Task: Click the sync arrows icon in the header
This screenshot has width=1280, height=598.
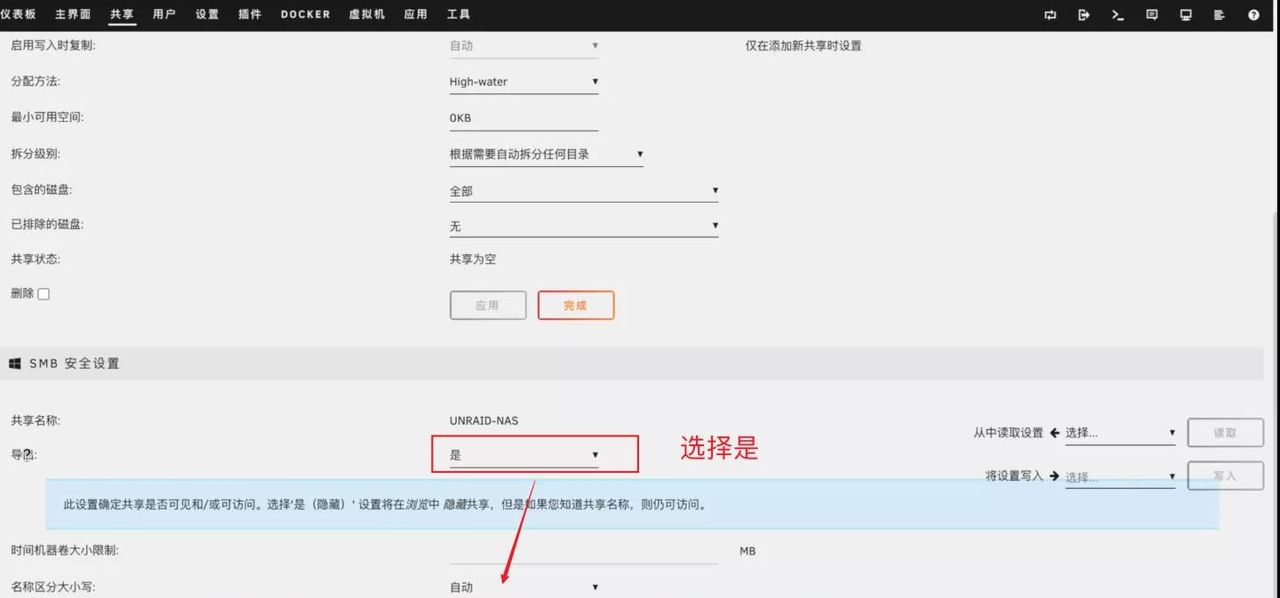Action: tap(1050, 15)
